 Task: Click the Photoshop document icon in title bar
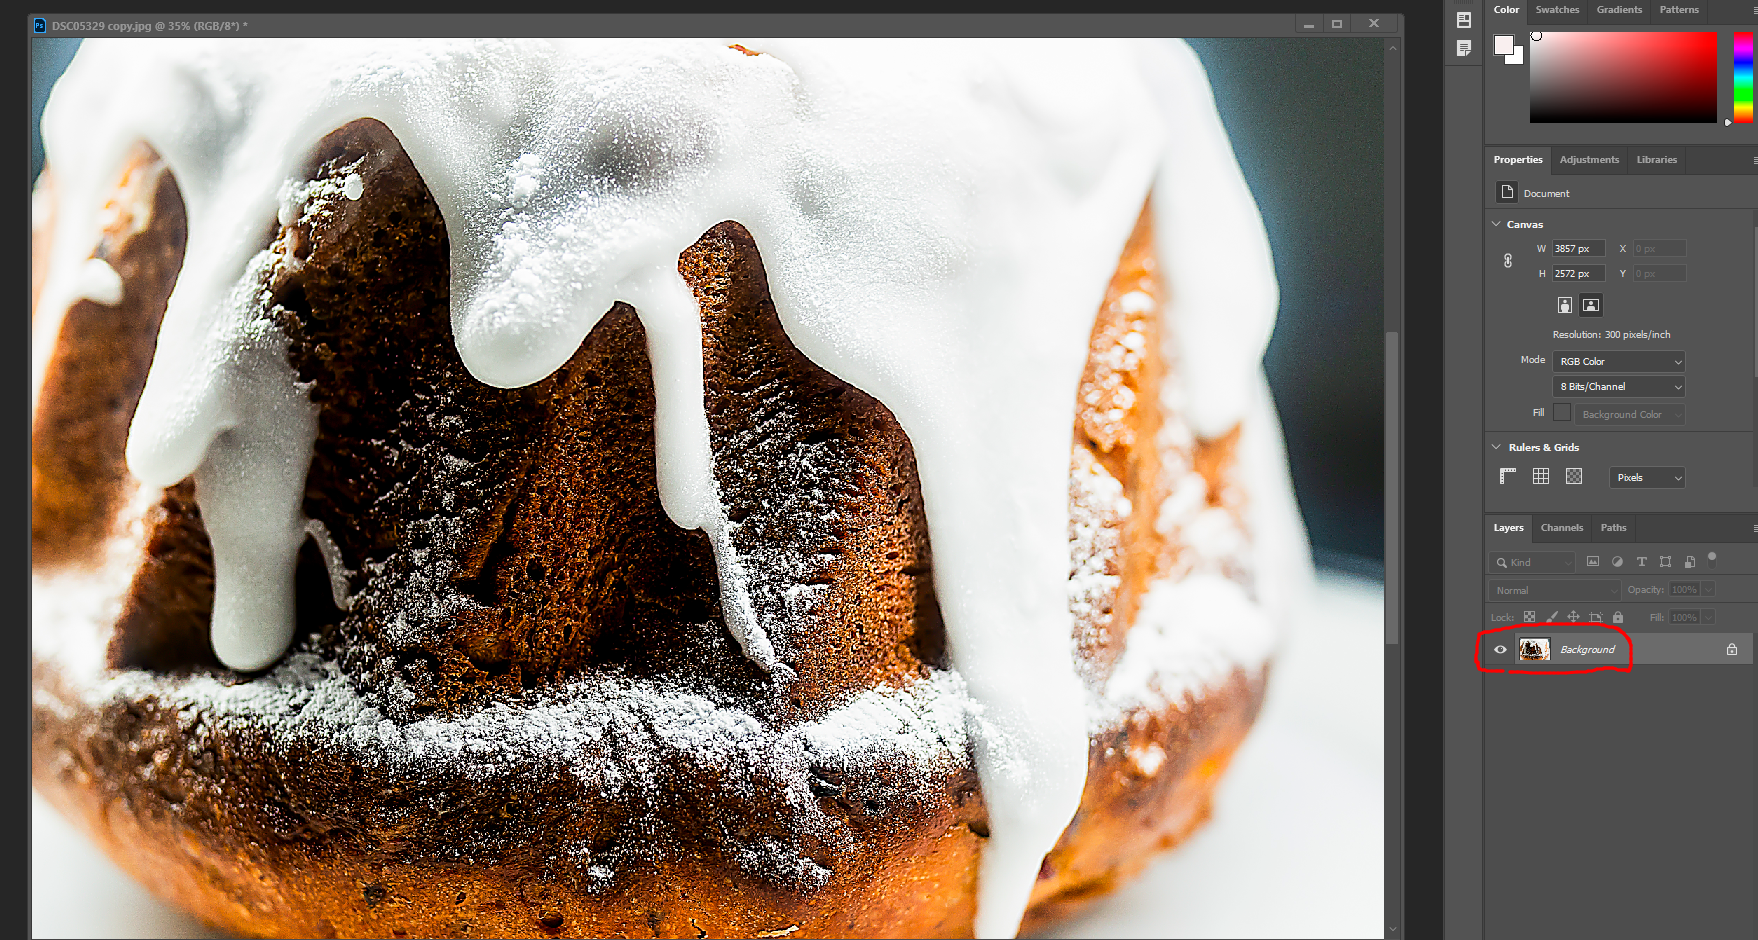pyautogui.click(x=40, y=25)
